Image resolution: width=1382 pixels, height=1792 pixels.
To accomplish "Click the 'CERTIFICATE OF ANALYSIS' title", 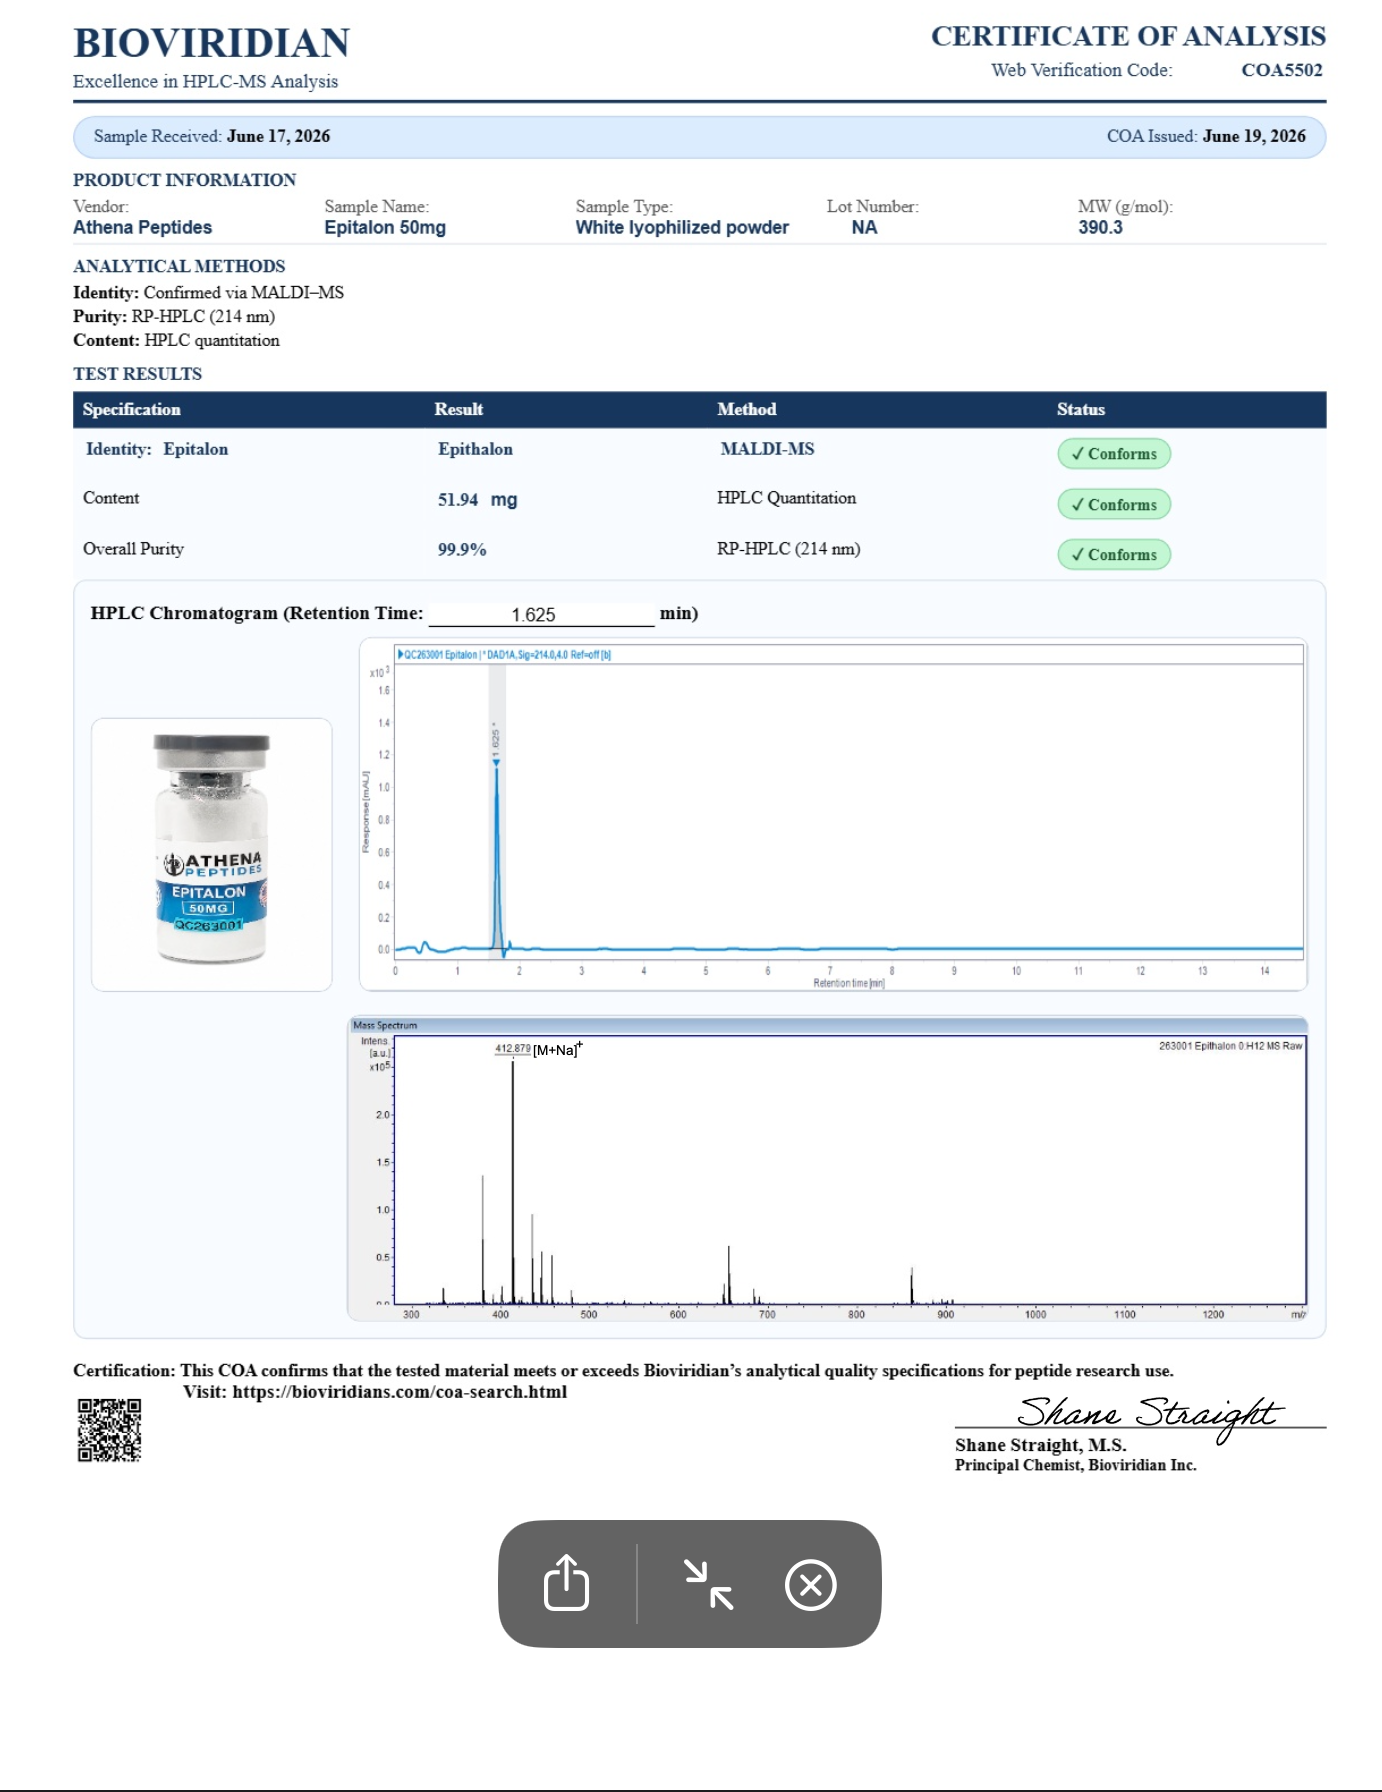I will pyautogui.click(x=1128, y=36).
